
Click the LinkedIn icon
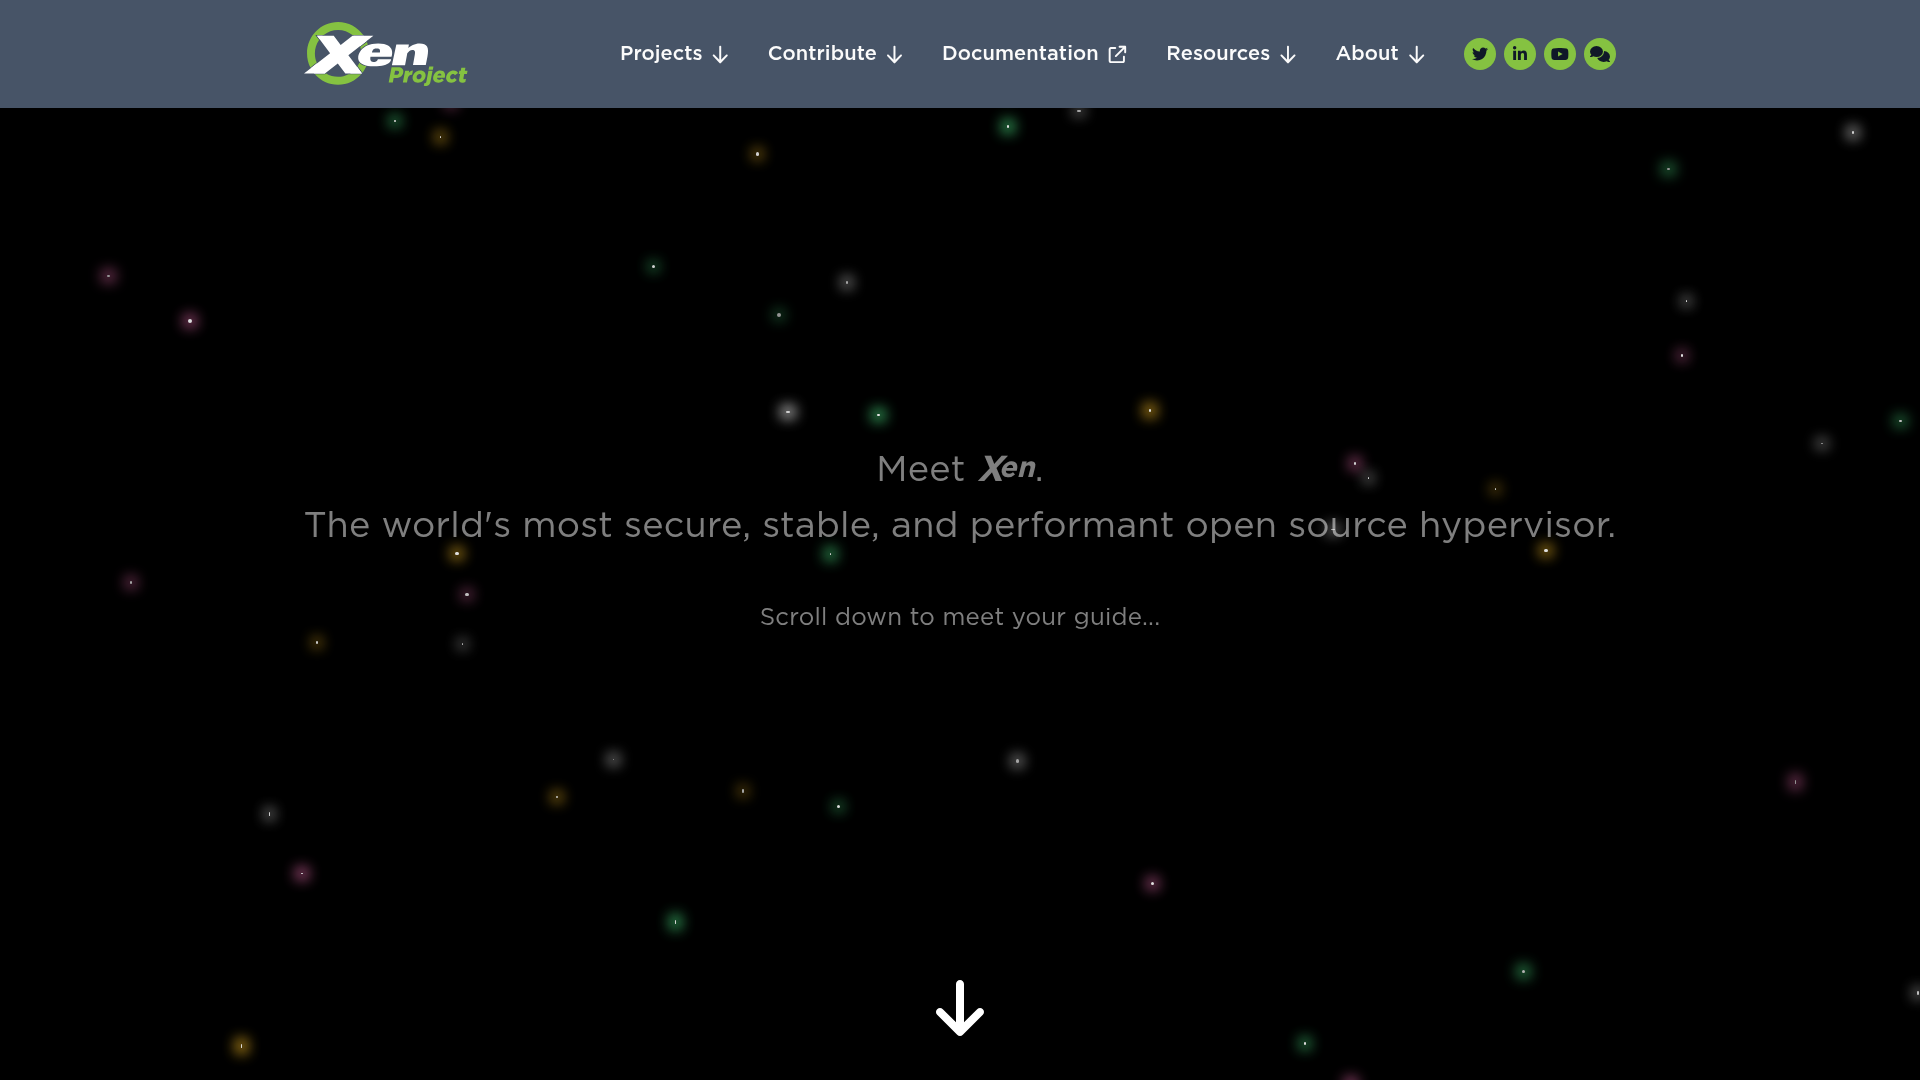tap(1519, 53)
